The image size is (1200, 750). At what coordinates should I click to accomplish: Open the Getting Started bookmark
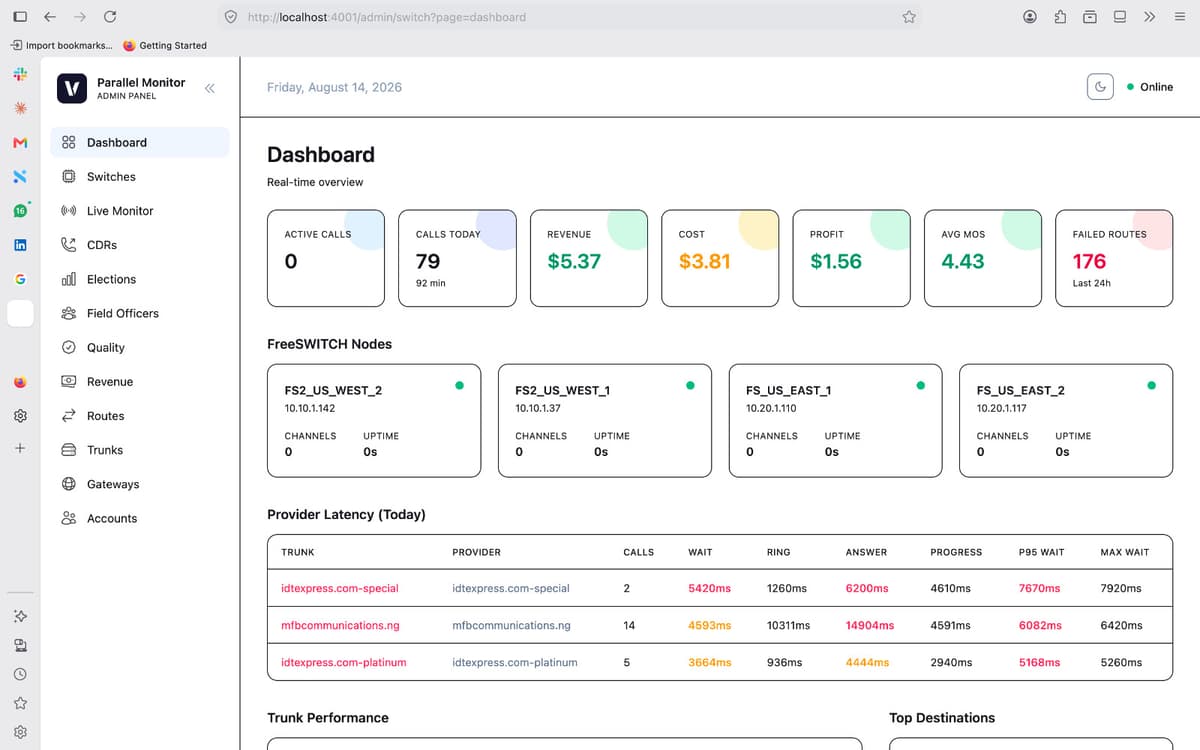pyautogui.click(x=165, y=45)
